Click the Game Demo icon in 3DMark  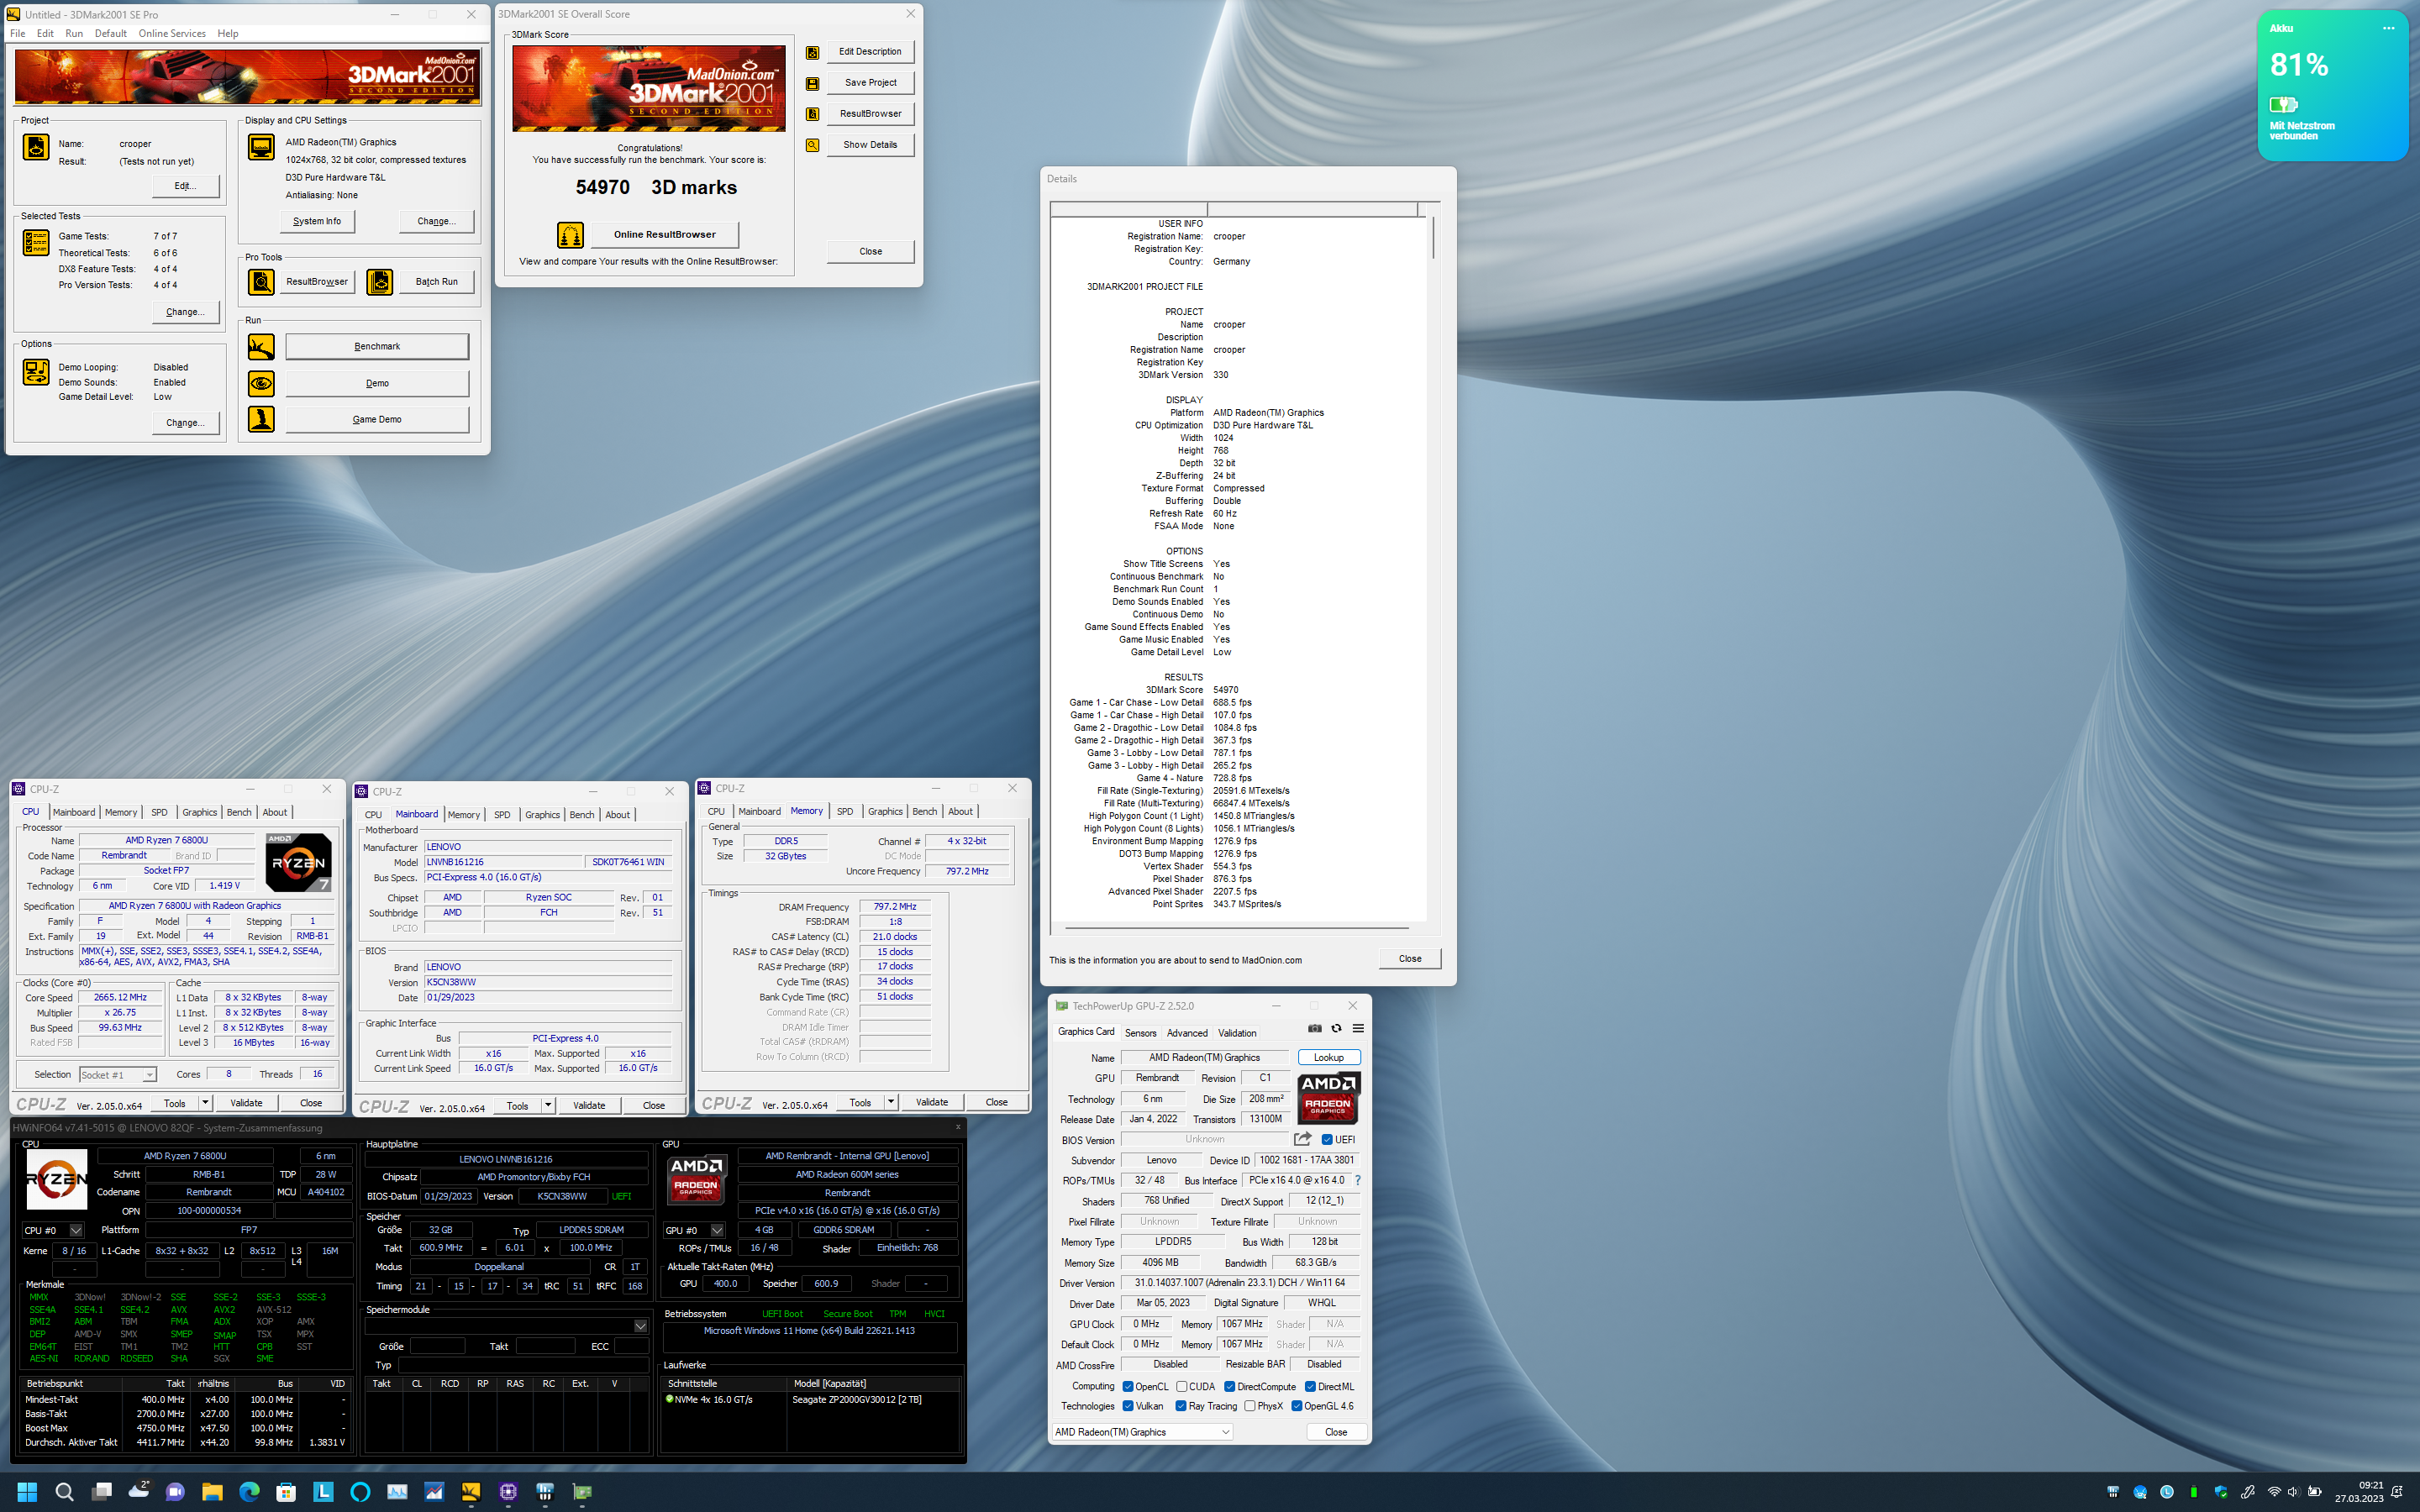point(261,419)
